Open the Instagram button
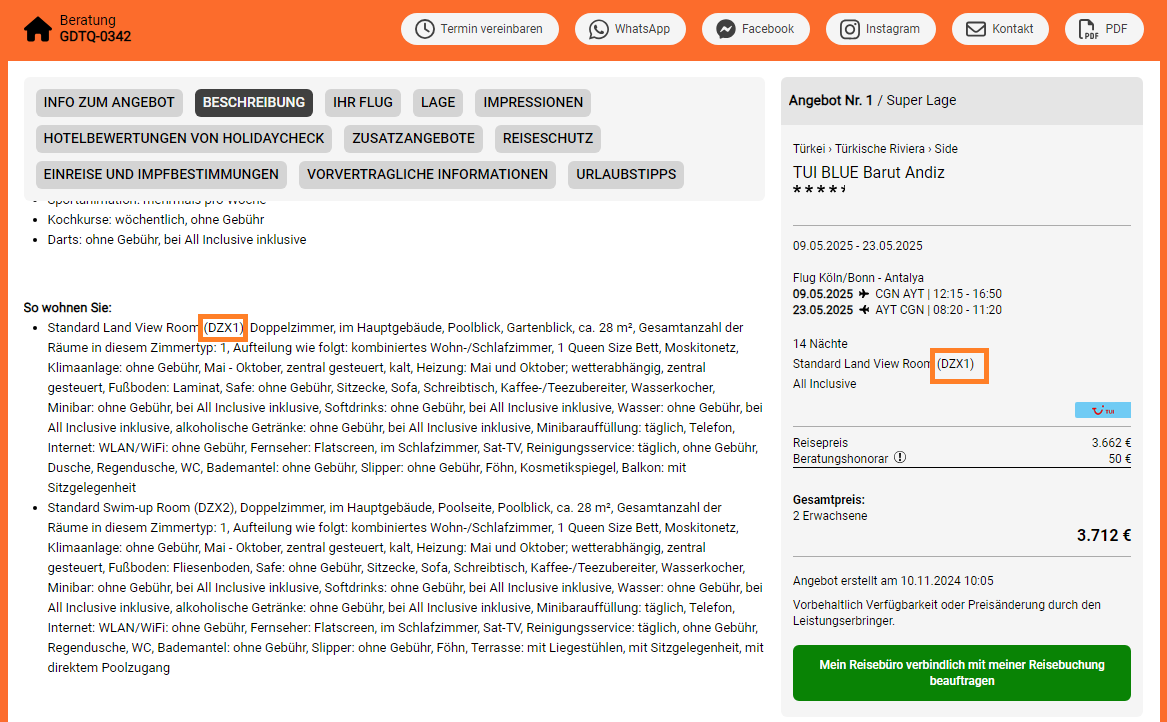This screenshot has width=1167, height=722. coord(880,29)
